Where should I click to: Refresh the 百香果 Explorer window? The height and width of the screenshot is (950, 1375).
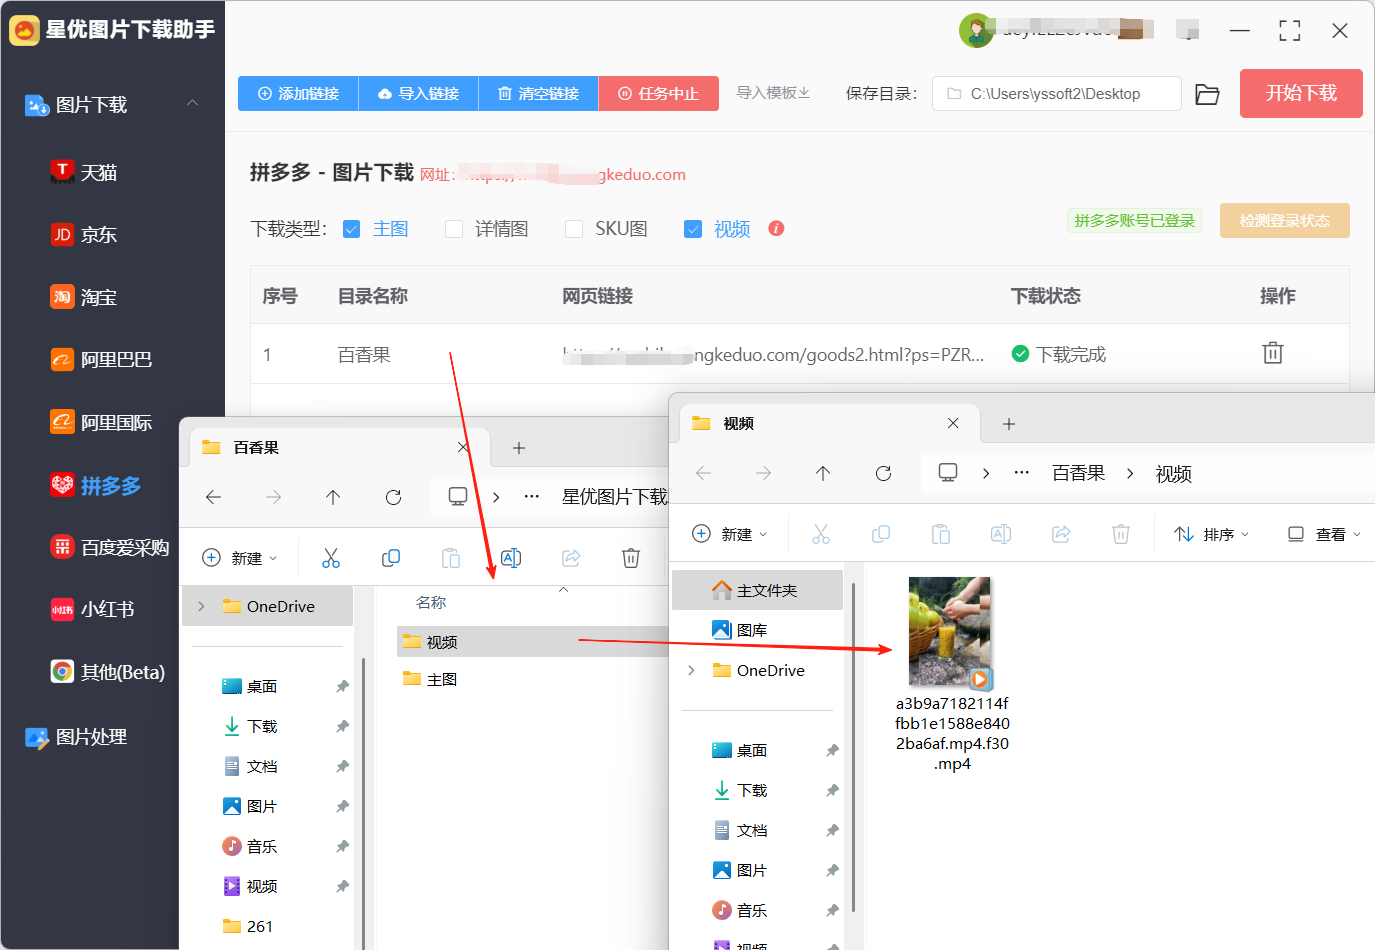393,497
